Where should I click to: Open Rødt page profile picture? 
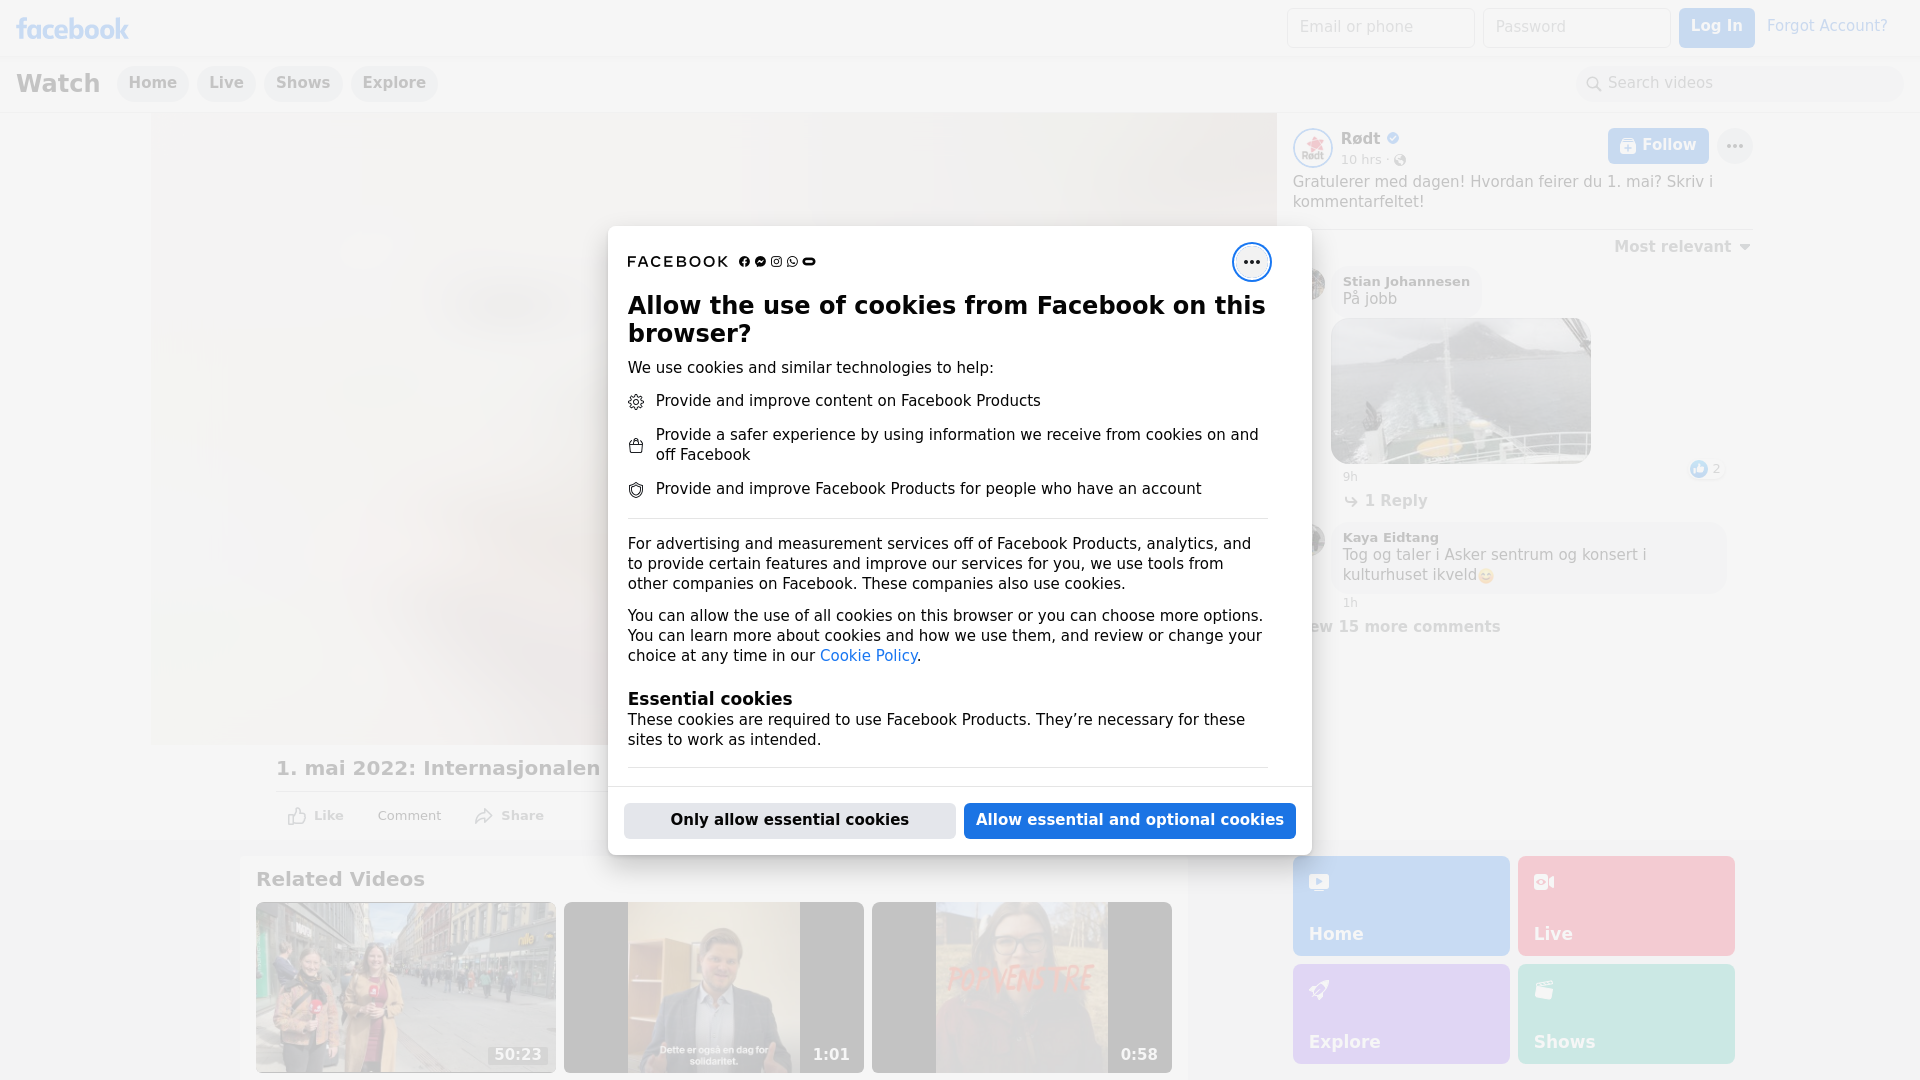(x=1312, y=148)
